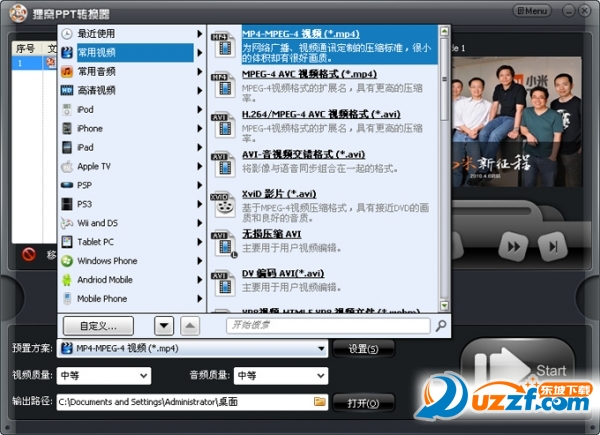
Task: Click the 自定义... customize button
Action: click(98, 326)
